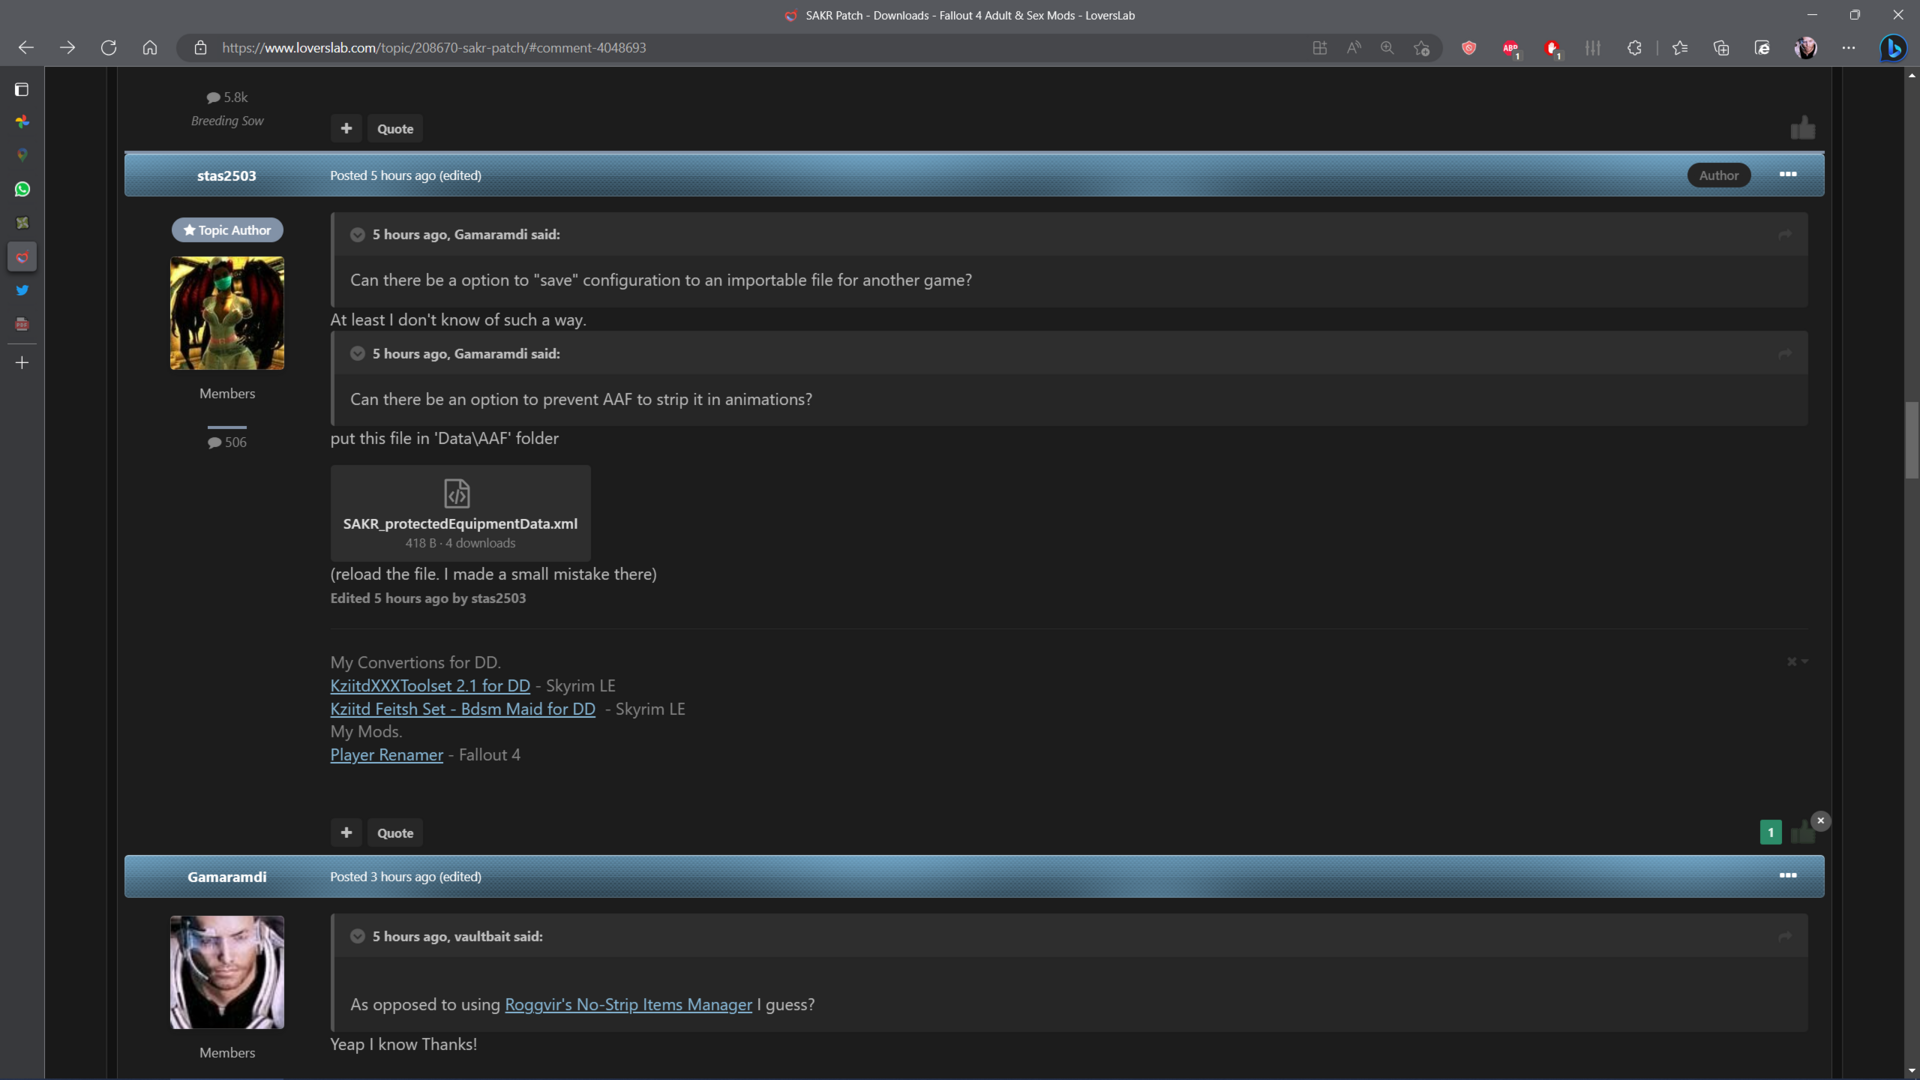Open post options for Gamaramdi's post
This screenshot has width=1920, height=1080.
[1788, 876]
